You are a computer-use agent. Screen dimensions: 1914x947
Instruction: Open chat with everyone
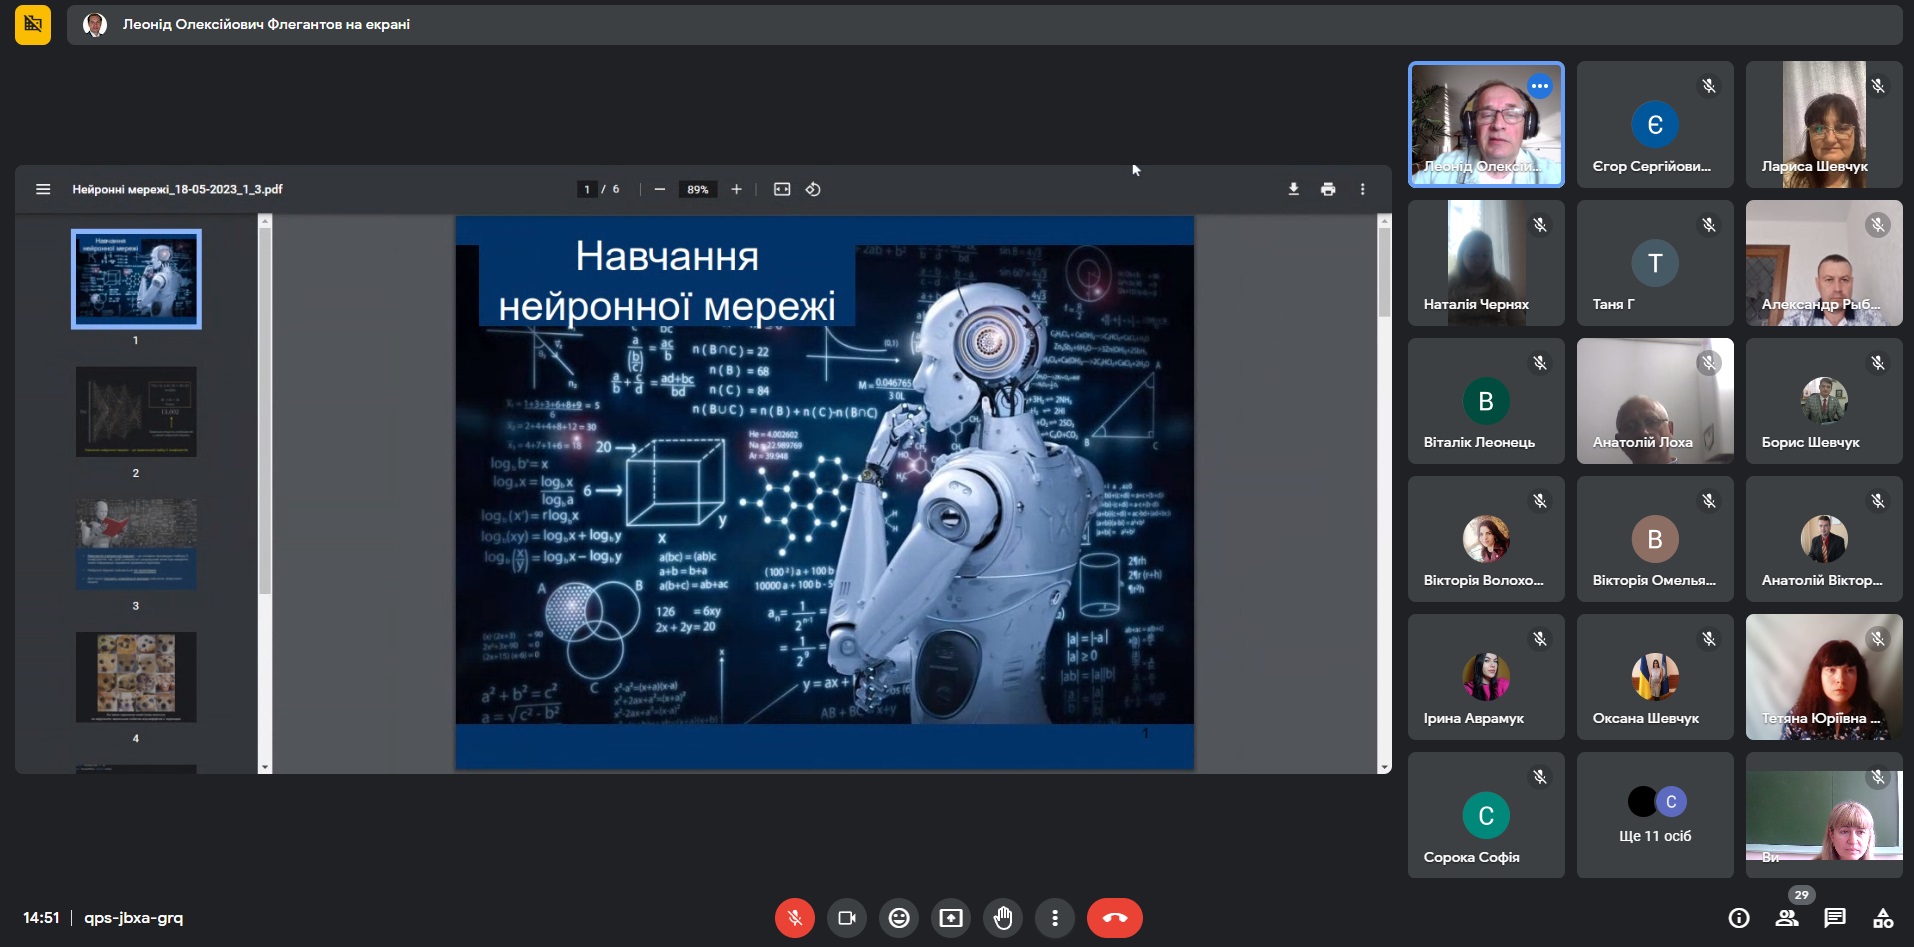pos(1835,918)
